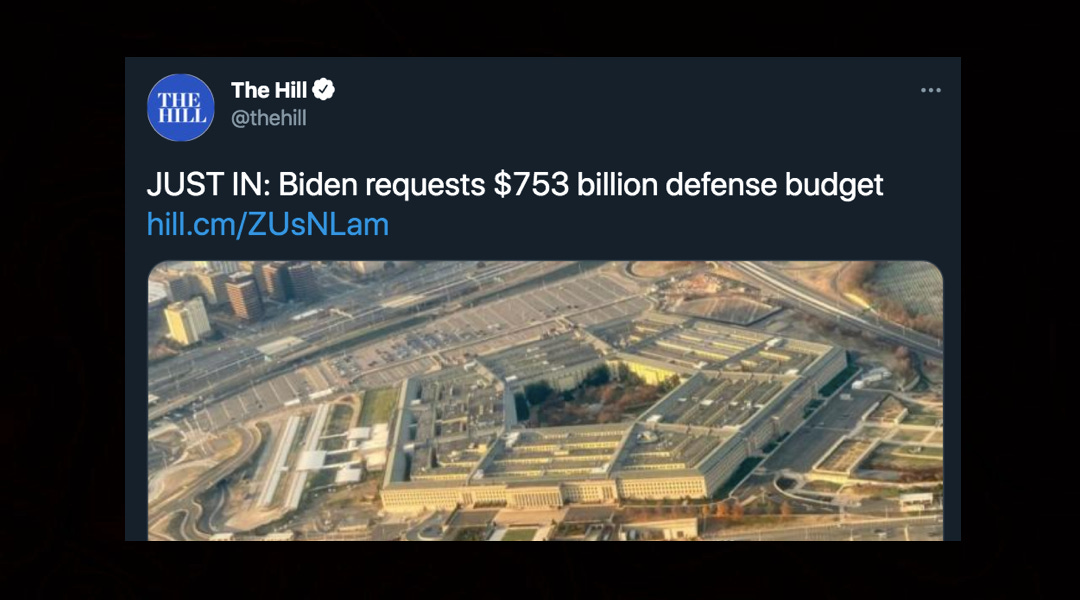Open the Pentagon aerial photo preview
The width and height of the screenshot is (1080, 600).
(x=545, y=400)
